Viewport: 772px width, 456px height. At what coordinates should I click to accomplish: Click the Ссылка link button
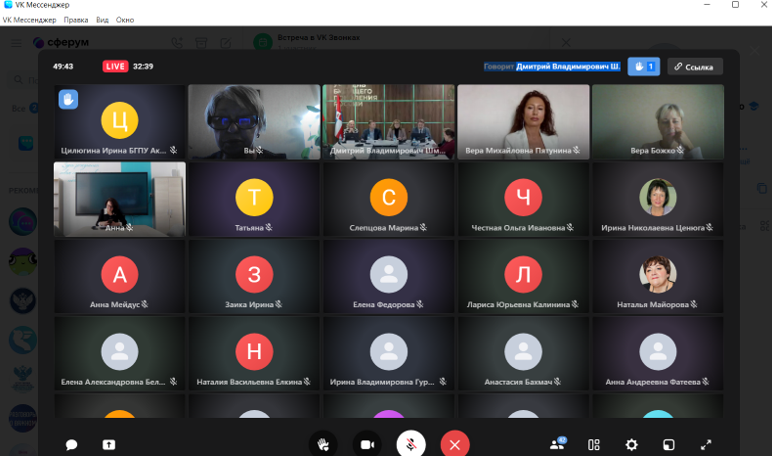click(695, 67)
